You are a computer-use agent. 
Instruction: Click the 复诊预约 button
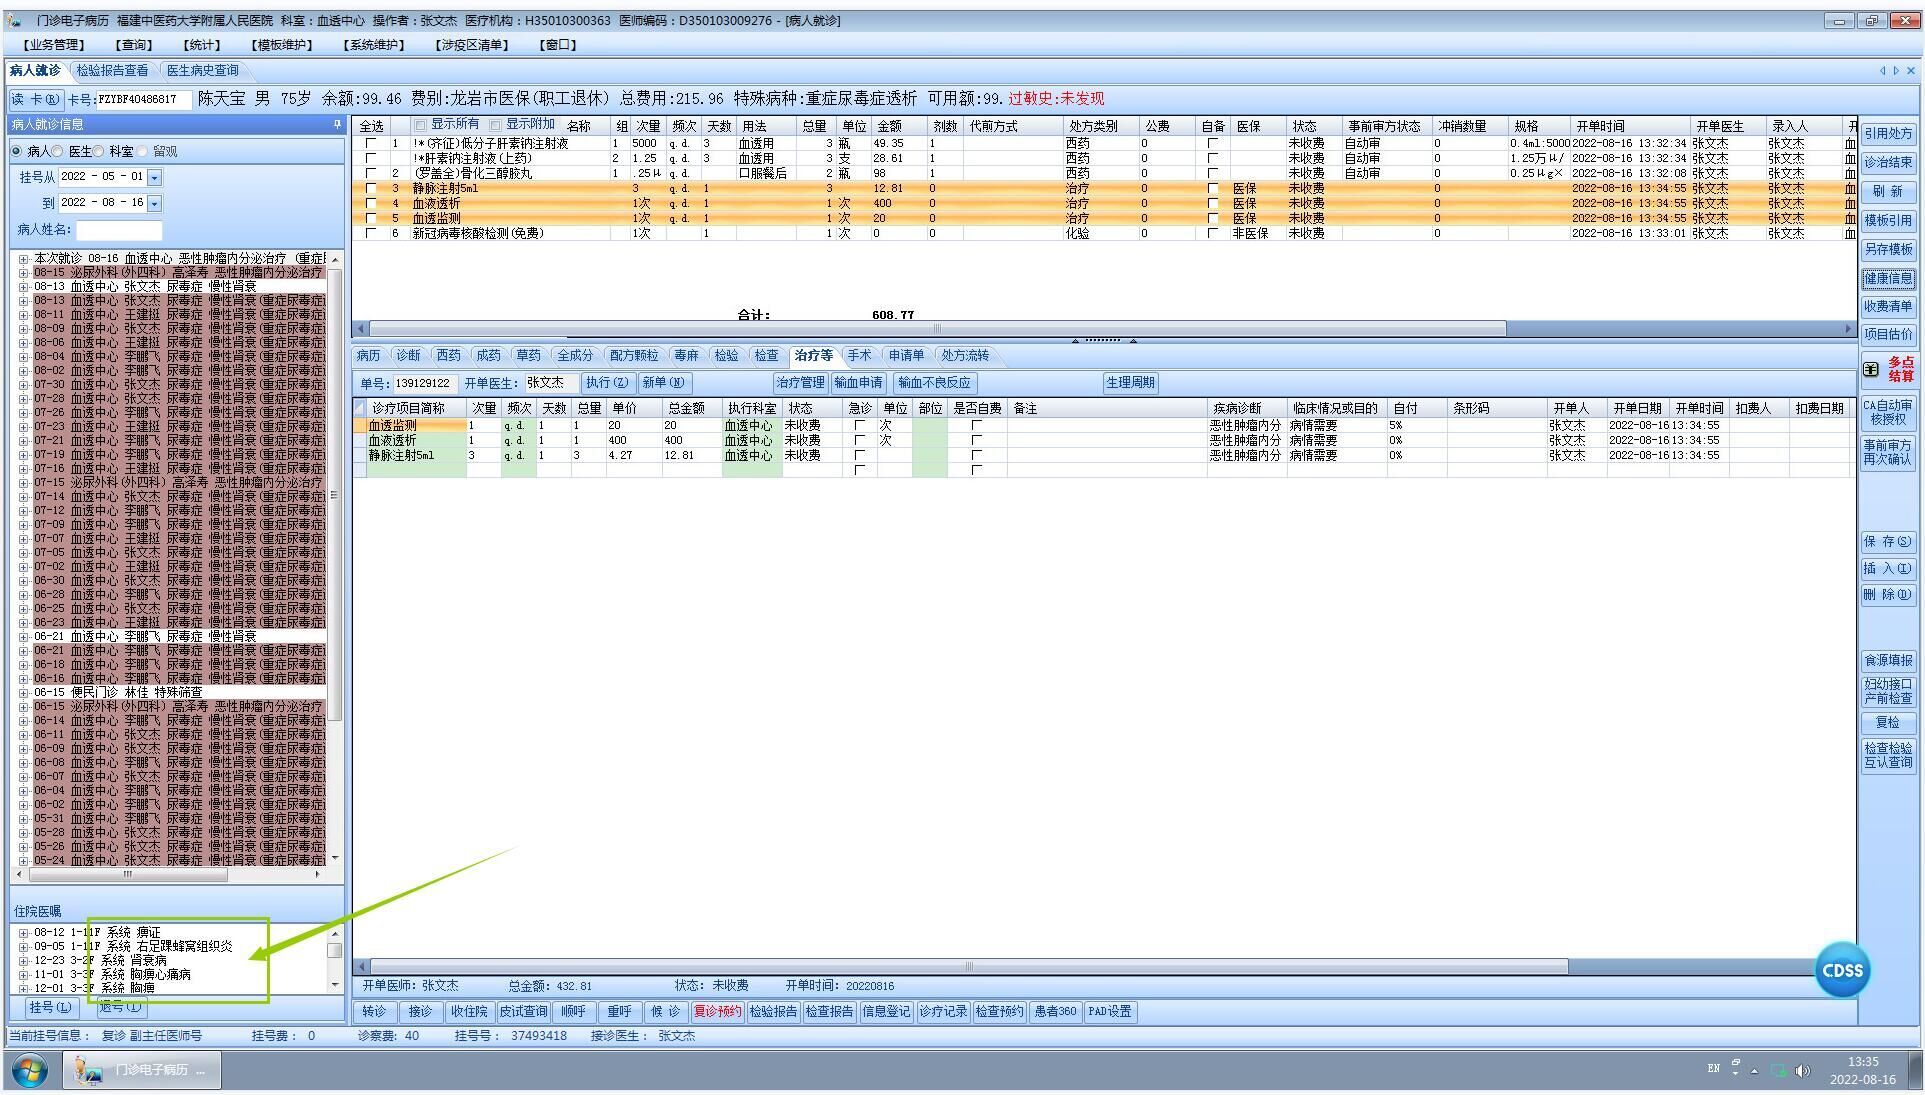pyautogui.click(x=717, y=1011)
